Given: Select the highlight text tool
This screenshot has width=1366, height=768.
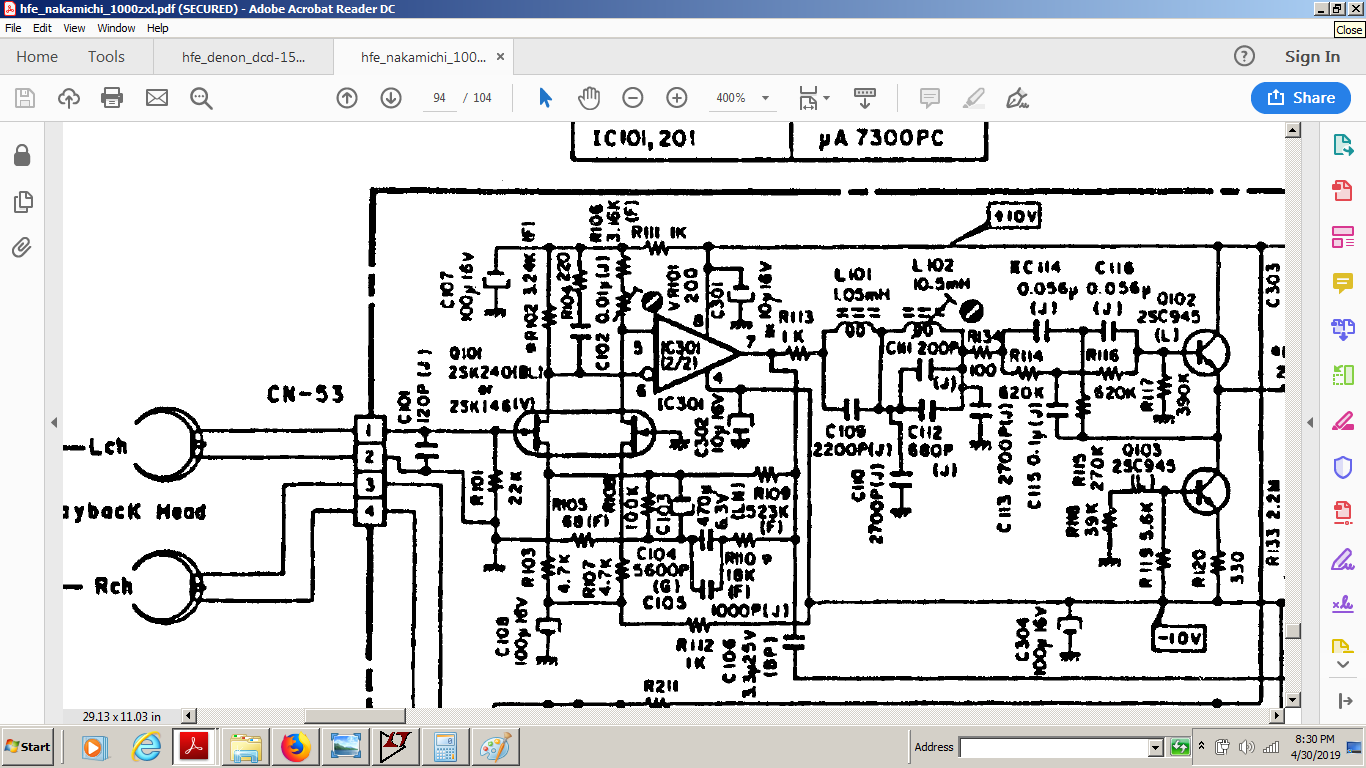Looking at the screenshot, I should coord(973,98).
